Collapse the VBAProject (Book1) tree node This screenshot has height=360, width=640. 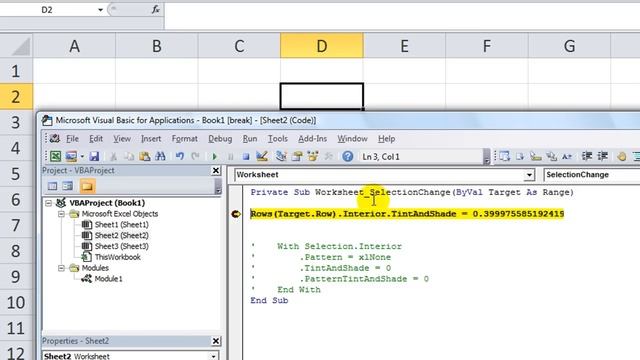click(49, 203)
